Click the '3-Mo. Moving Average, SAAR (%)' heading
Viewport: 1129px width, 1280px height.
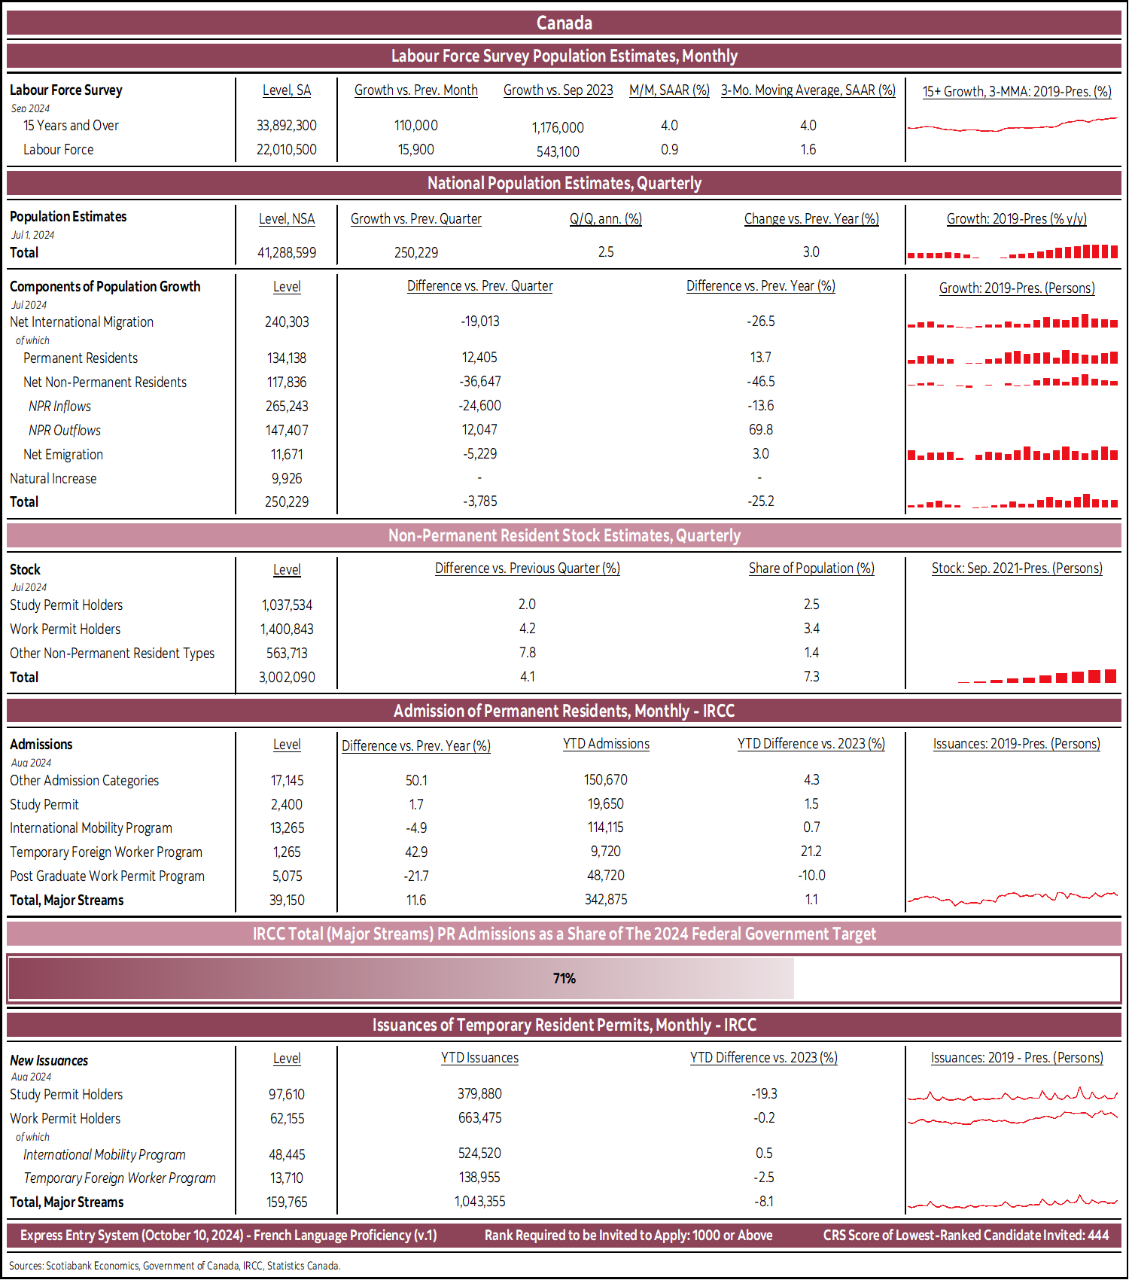(808, 90)
